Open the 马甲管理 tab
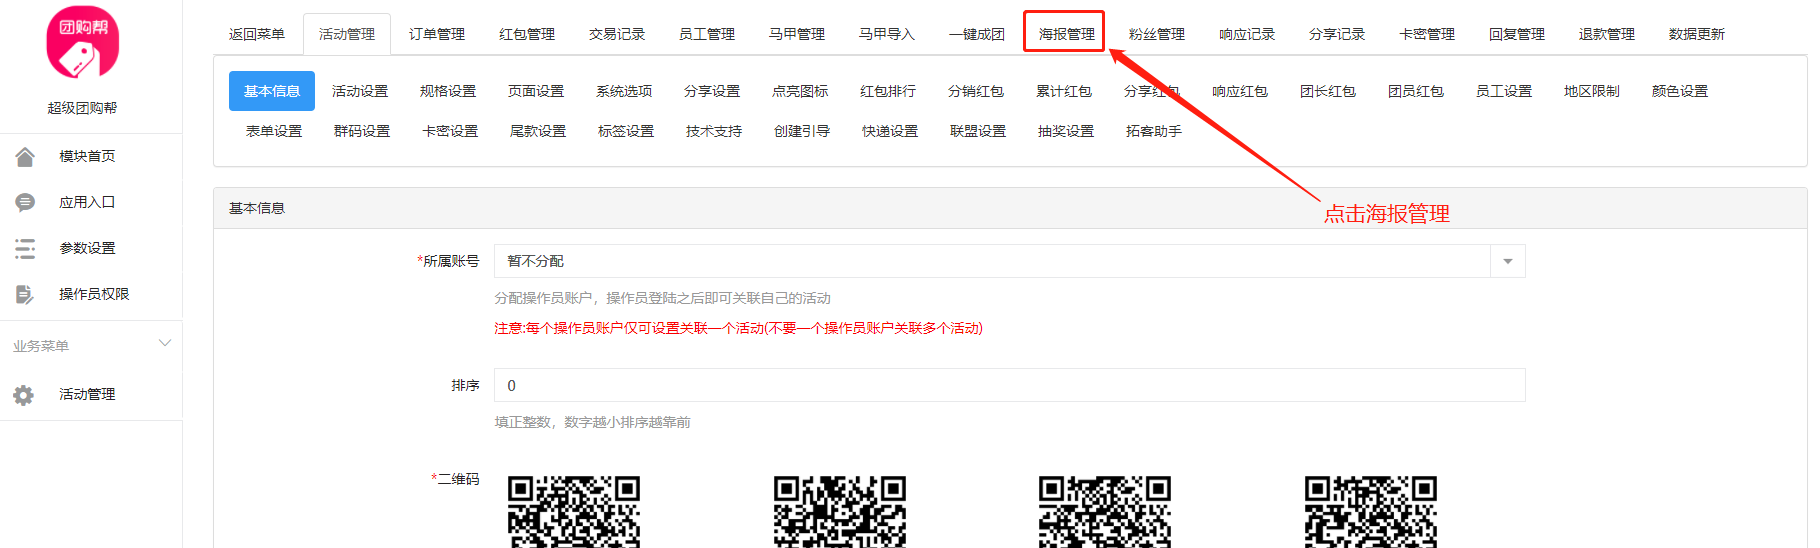 click(797, 34)
